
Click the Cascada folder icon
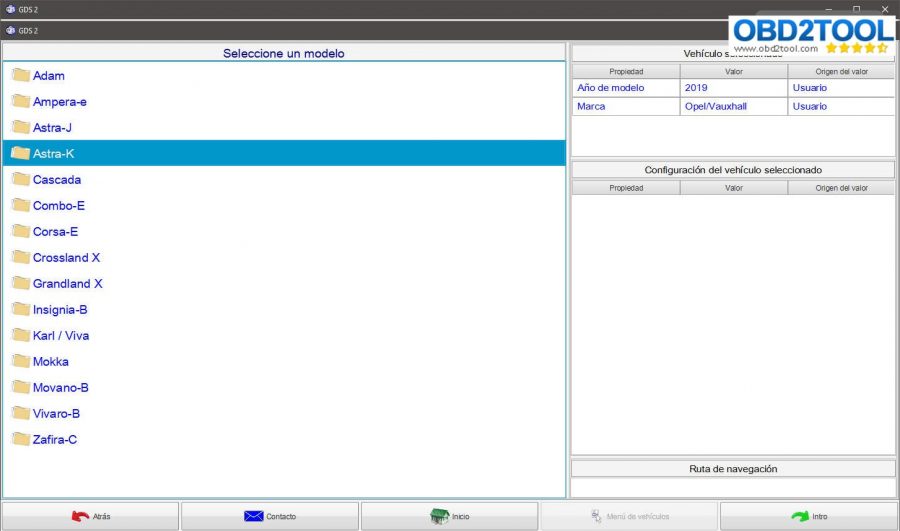[x=21, y=179]
